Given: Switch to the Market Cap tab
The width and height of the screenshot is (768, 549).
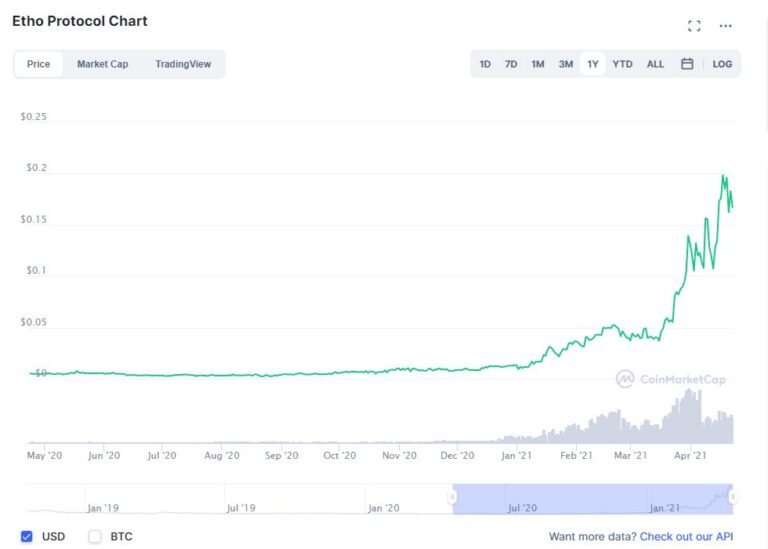Looking at the screenshot, I should click(102, 64).
